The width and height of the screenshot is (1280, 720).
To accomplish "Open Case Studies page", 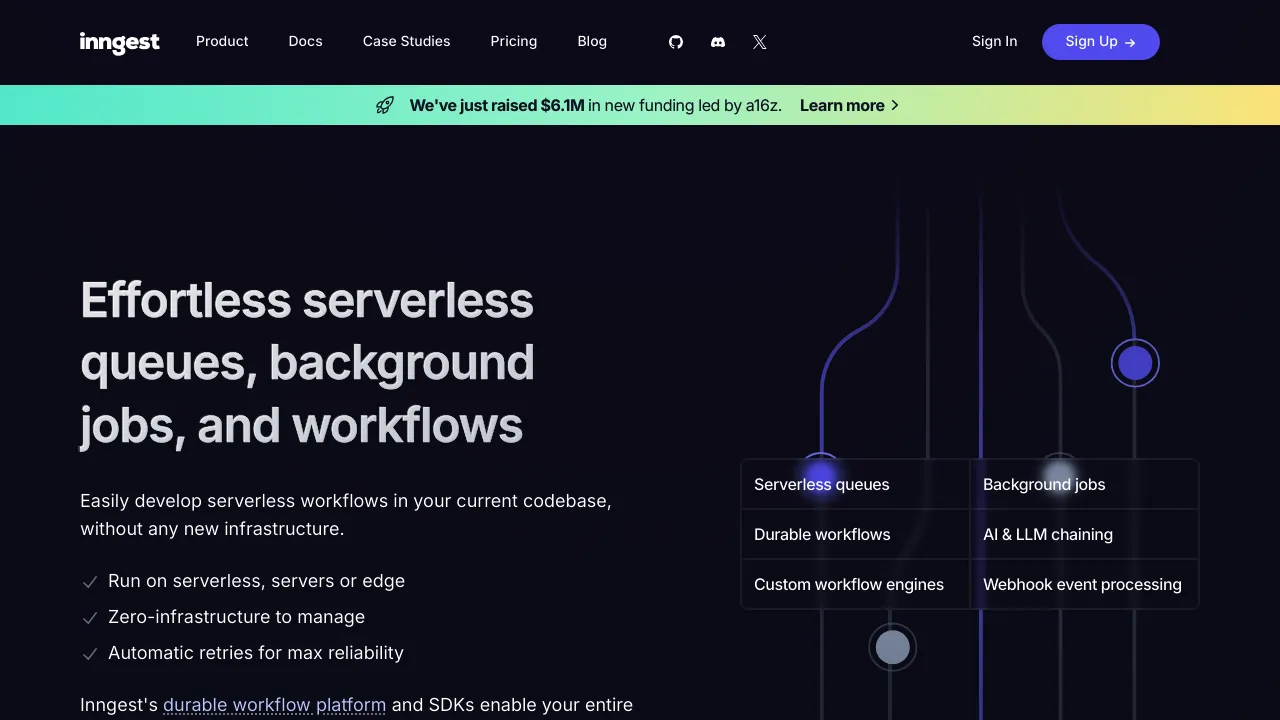I will point(406,41).
